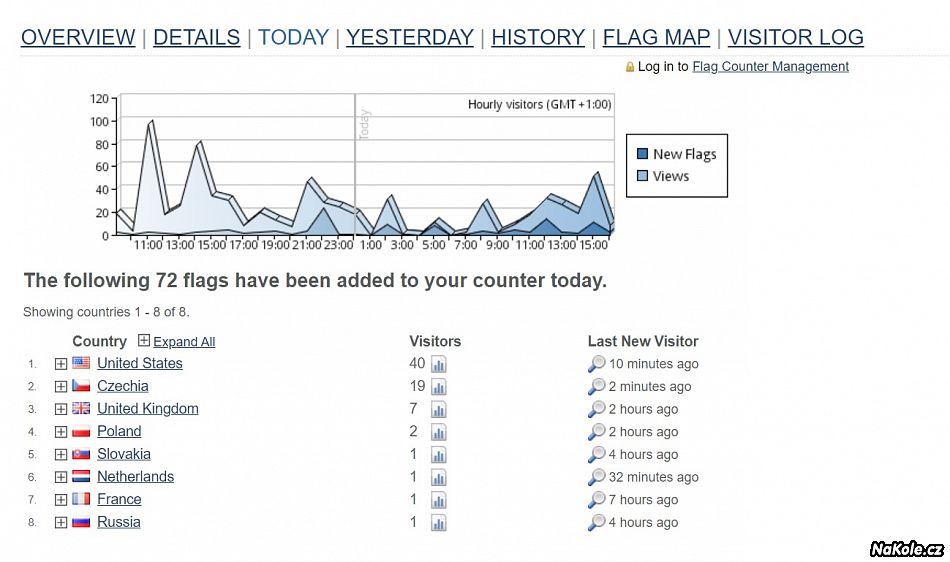Click the United Kingdom flag icon
The height and width of the screenshot is (562, 950).
pyautogui.click(x=81, y=409)
